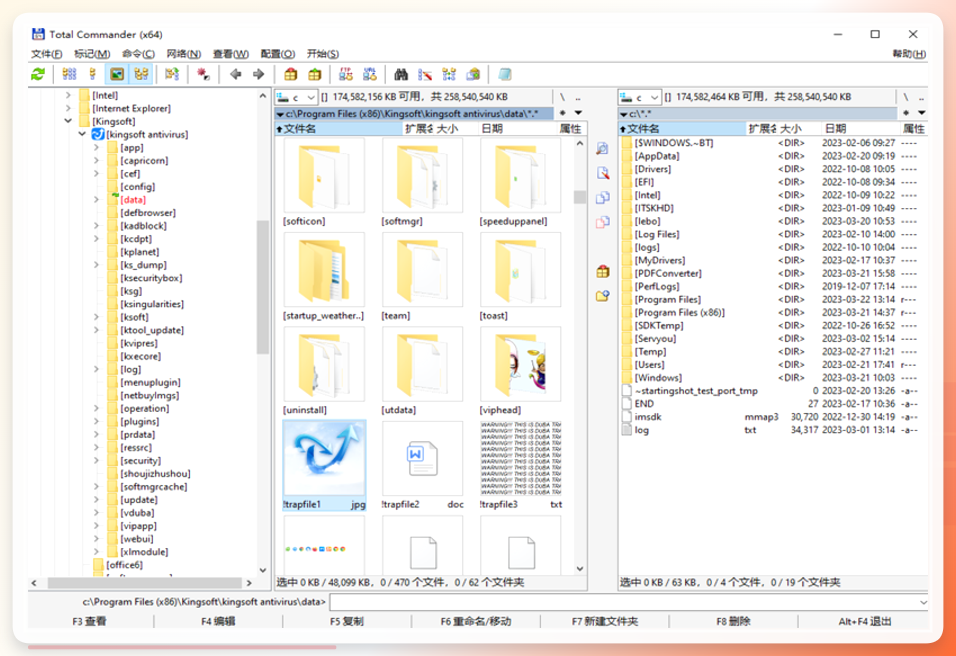
Task: Expand the [plugins] tree folder chevron
Action: pyautogui.click(x=96, y=421)
